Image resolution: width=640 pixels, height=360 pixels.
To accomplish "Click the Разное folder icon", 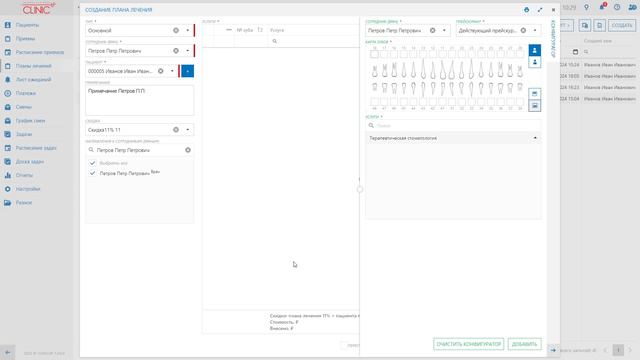I will (x=8, y=202).
